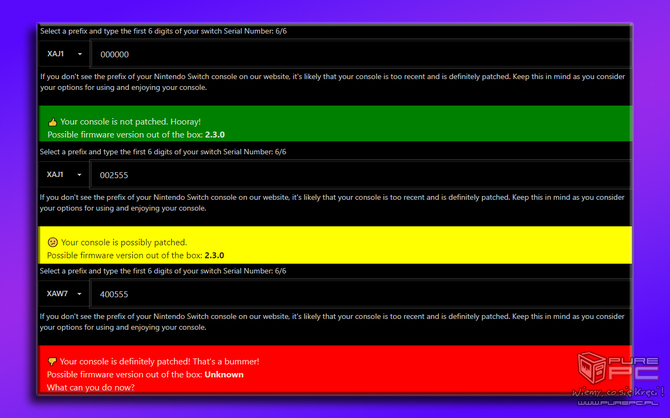This screenshot has height=418, width=670.
Task: Click the serial number prompt above the 400555 field
Action: [x=163, y=271]
